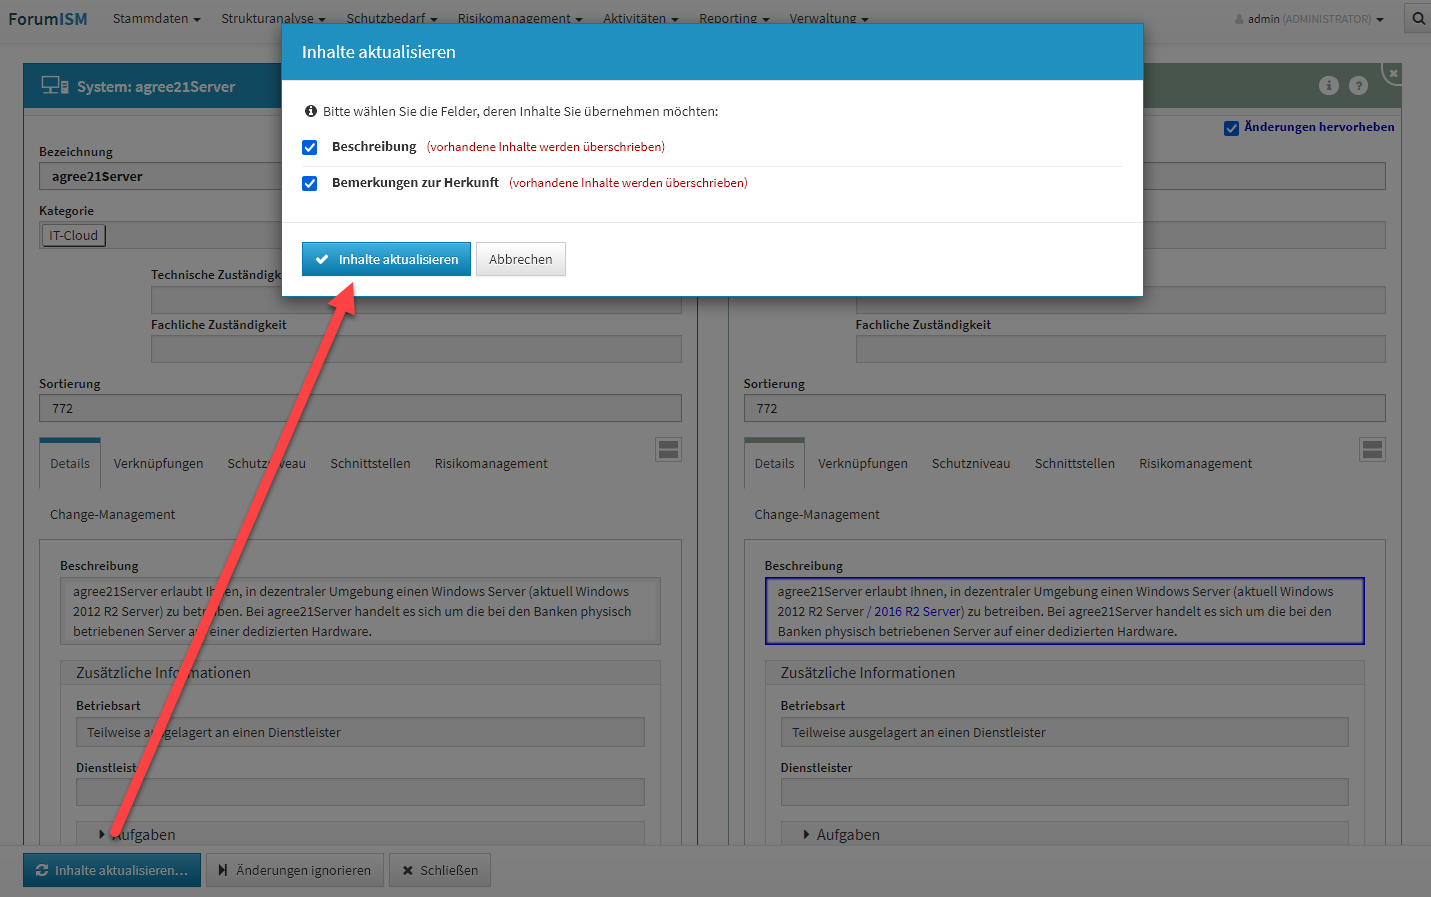Switch to right Schnittstellen tab
Screen dimensions: 1431x897
pyautogui.click(x=1075, y=463)
